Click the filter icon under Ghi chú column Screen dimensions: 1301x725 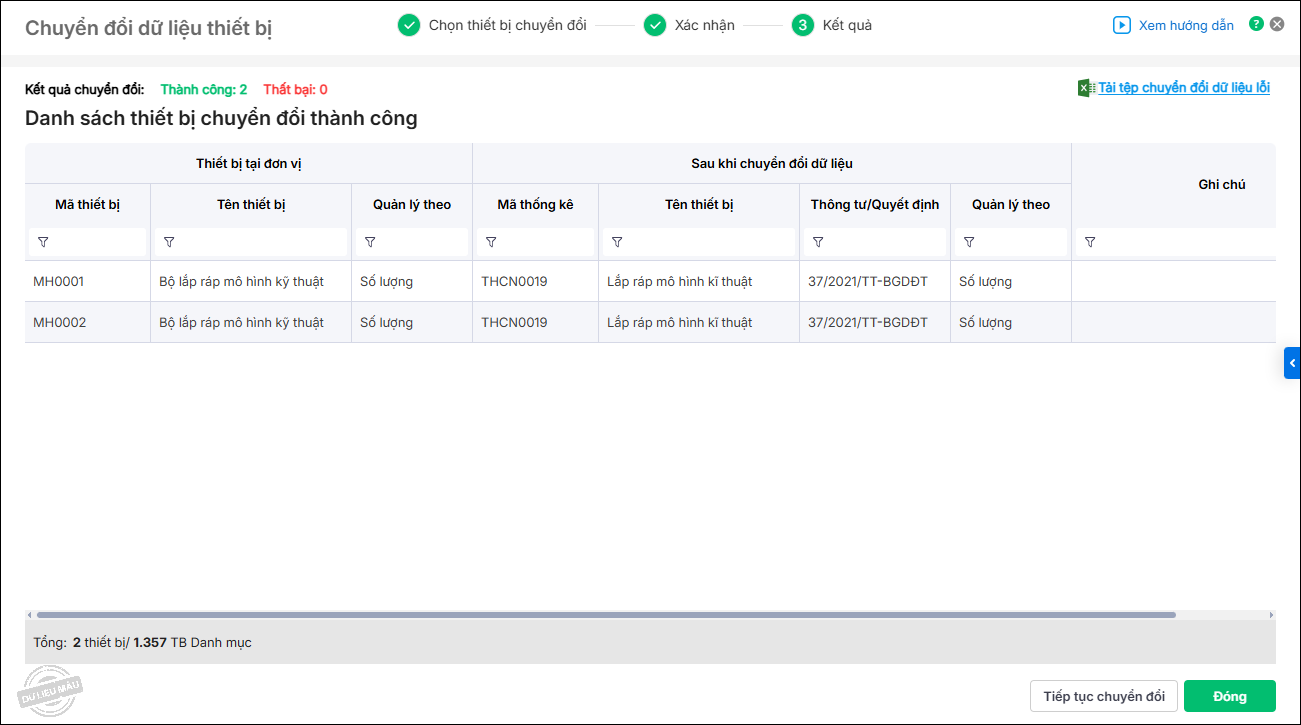[x=1090, y=242]
